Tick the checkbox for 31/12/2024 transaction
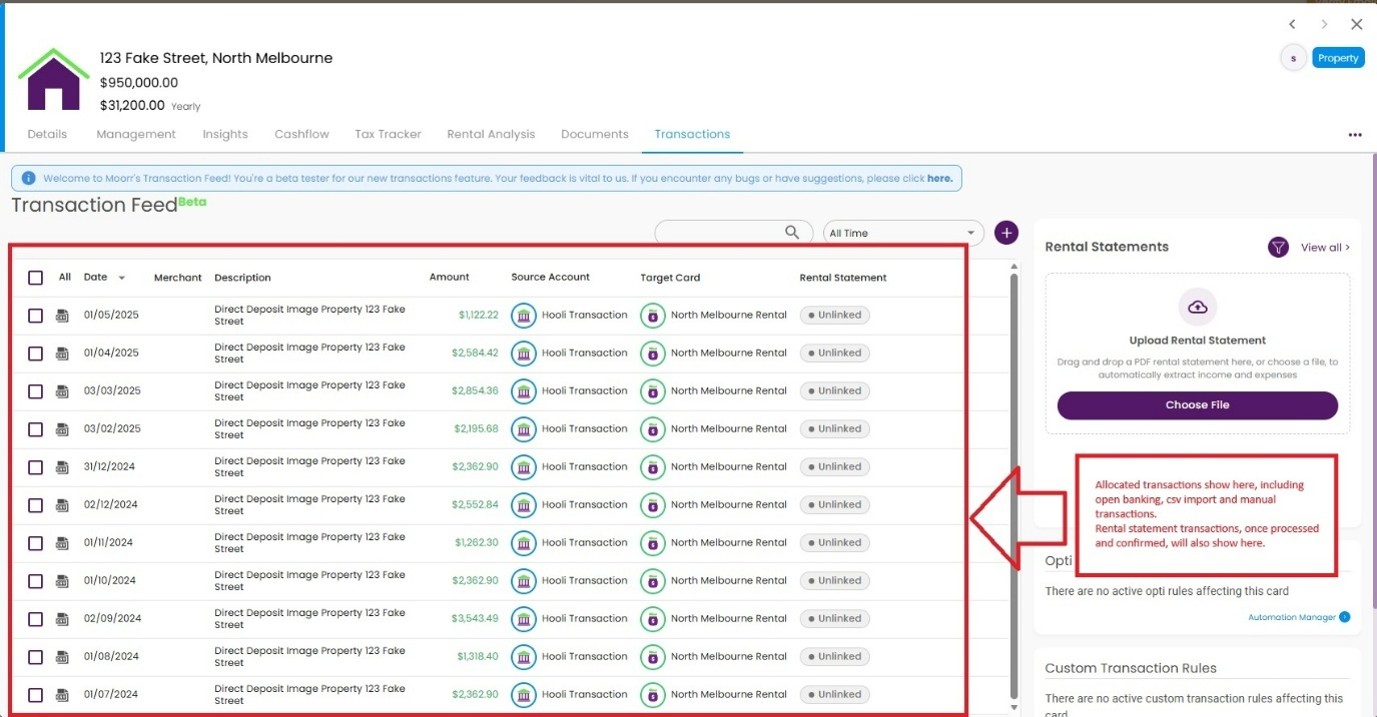The image size is (1377, 717). click(35, 467)
